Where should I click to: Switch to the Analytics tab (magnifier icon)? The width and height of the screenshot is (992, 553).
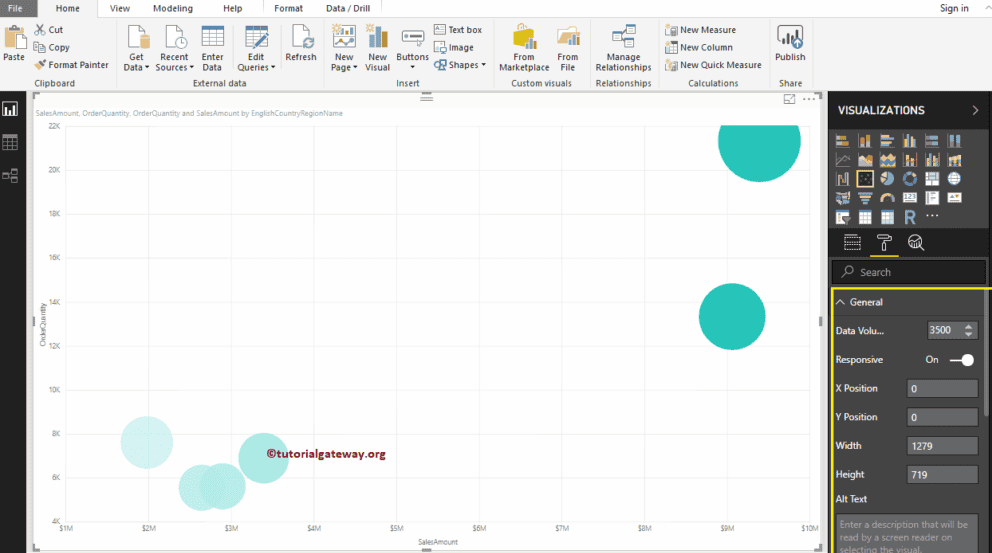(x=915, y=243)
